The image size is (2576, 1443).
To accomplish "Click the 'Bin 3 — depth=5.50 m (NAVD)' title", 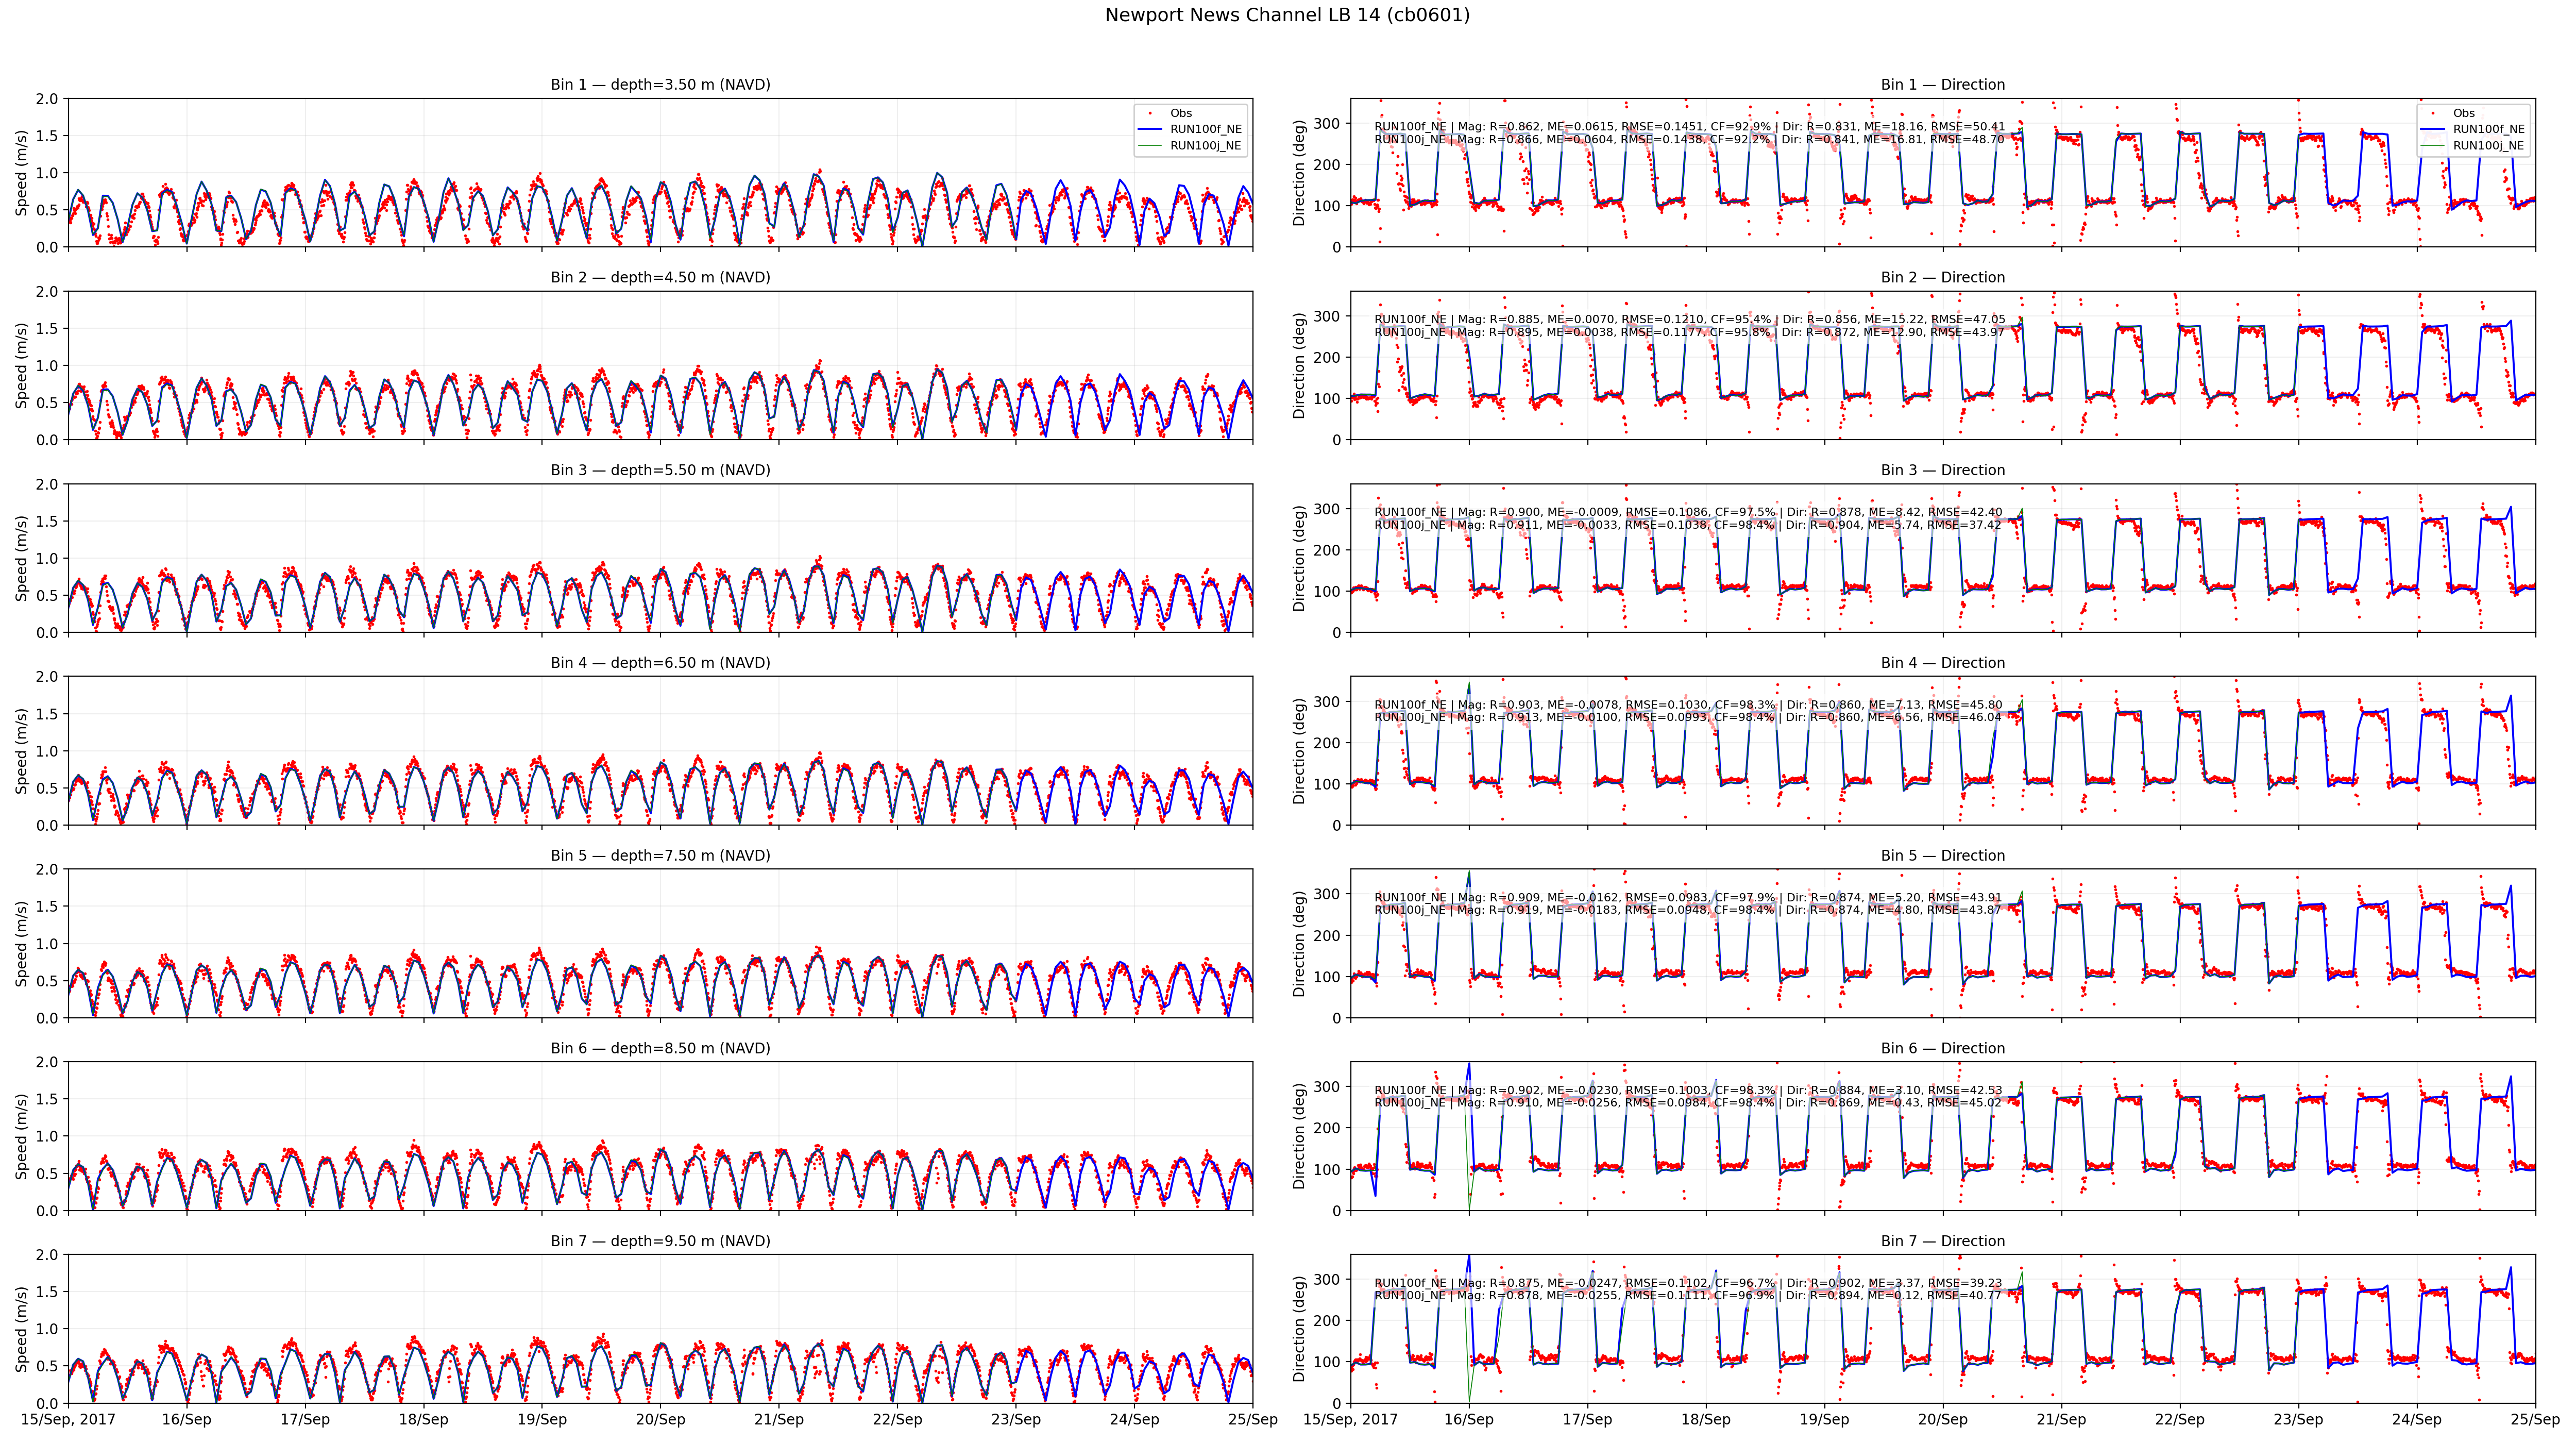I will coord(660,470).
